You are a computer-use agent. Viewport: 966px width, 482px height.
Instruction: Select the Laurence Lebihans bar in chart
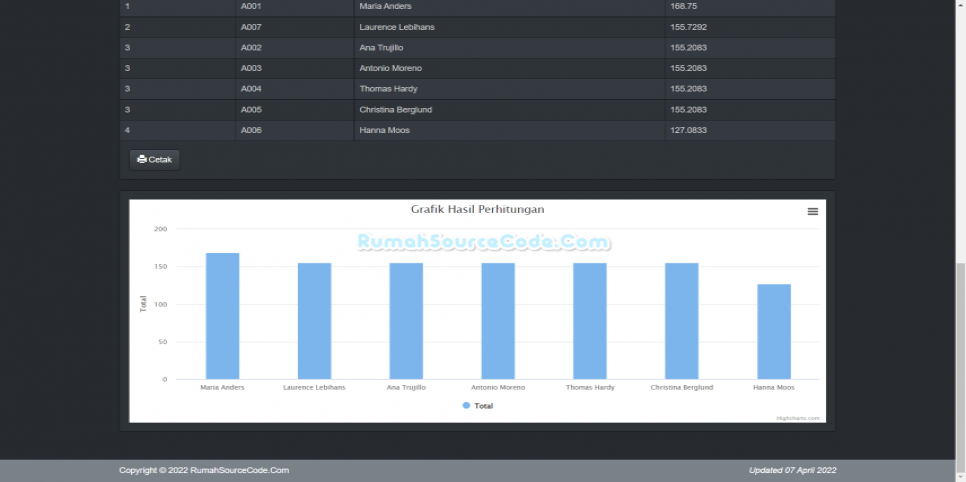(314, 321)
